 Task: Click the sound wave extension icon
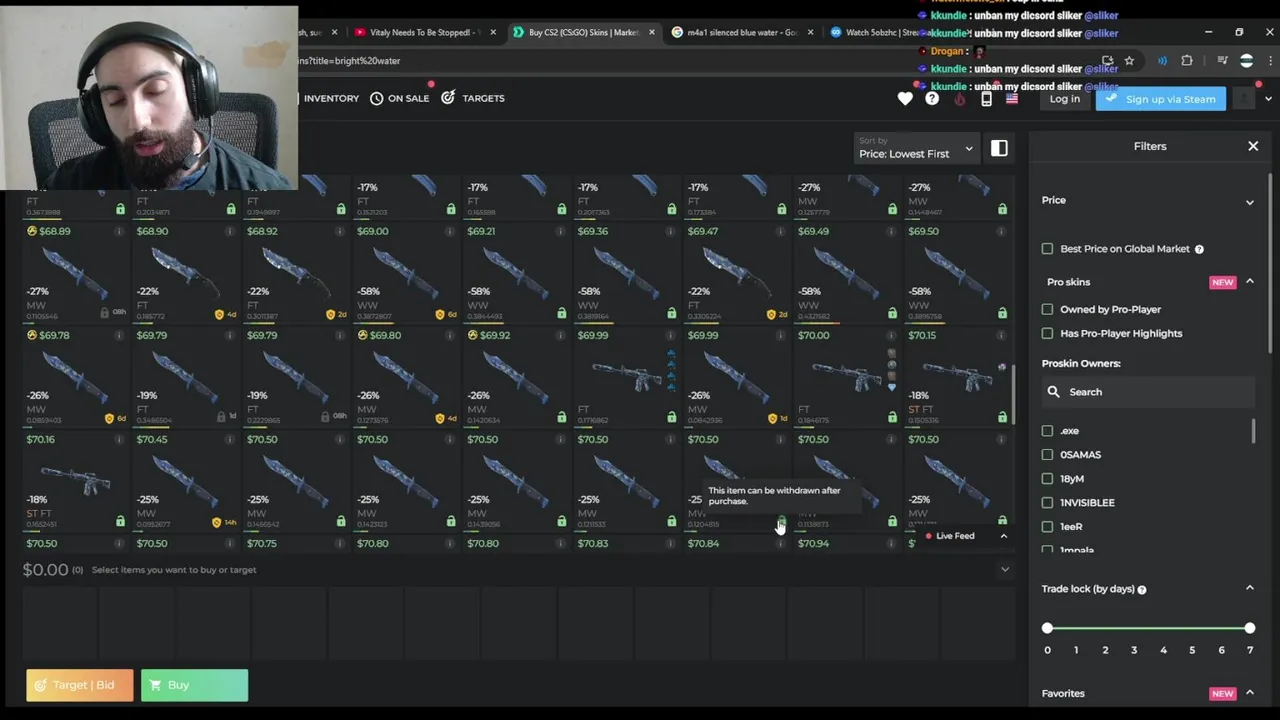pos(1162,61)
